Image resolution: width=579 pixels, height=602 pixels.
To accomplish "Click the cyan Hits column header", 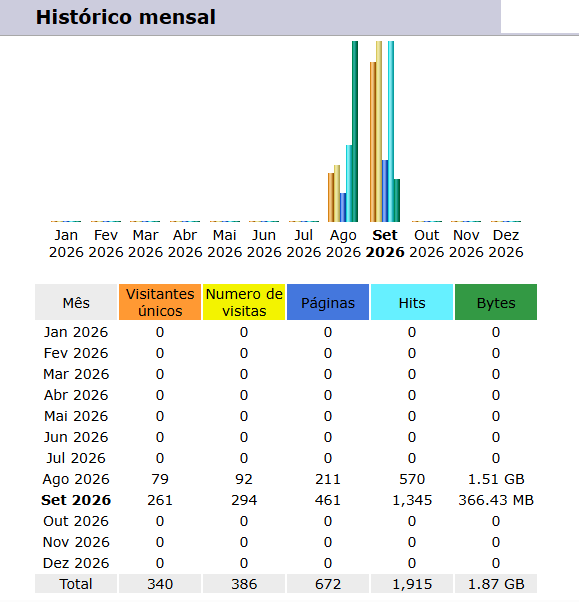I will click(x=412, y=302).
